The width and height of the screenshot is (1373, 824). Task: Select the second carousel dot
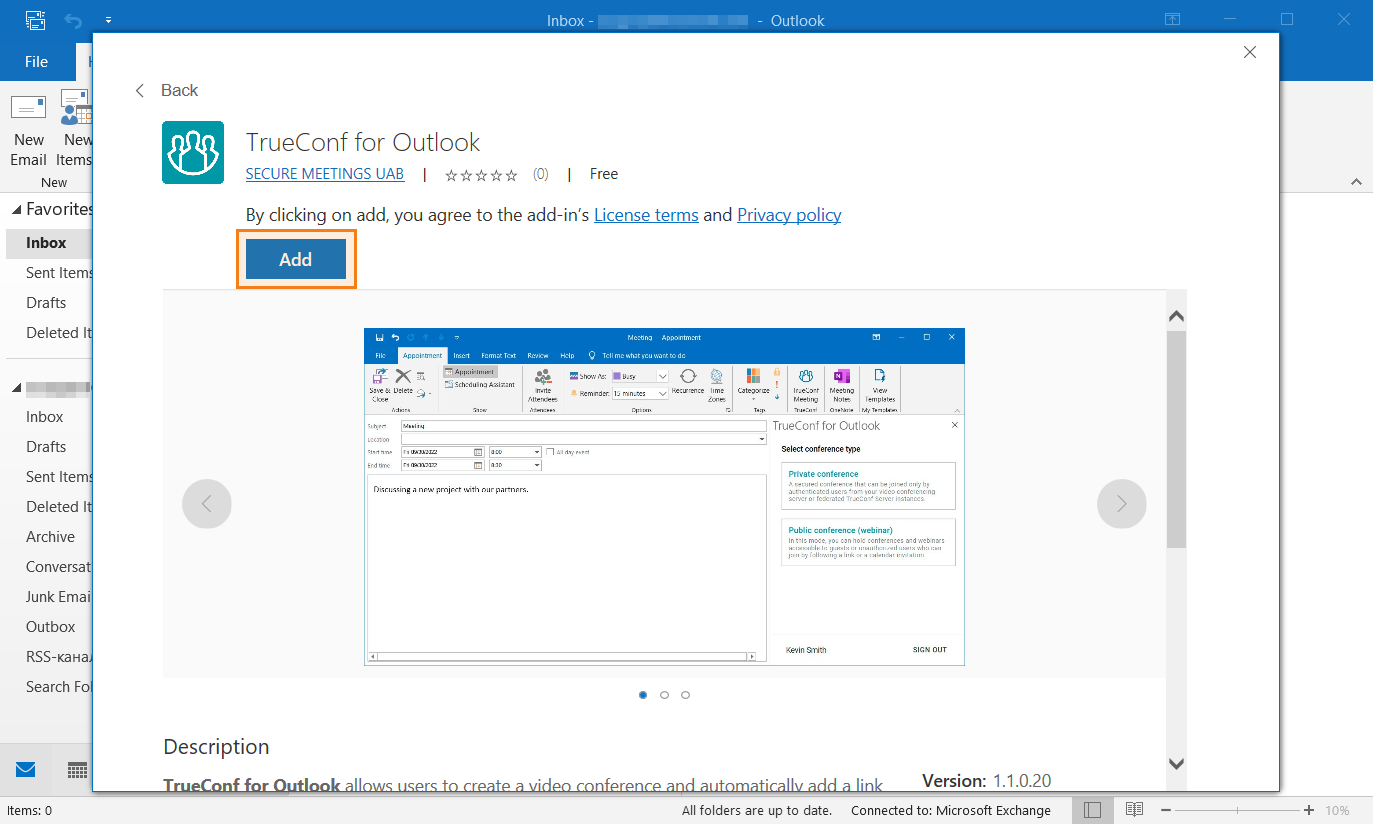click(664, 695)
